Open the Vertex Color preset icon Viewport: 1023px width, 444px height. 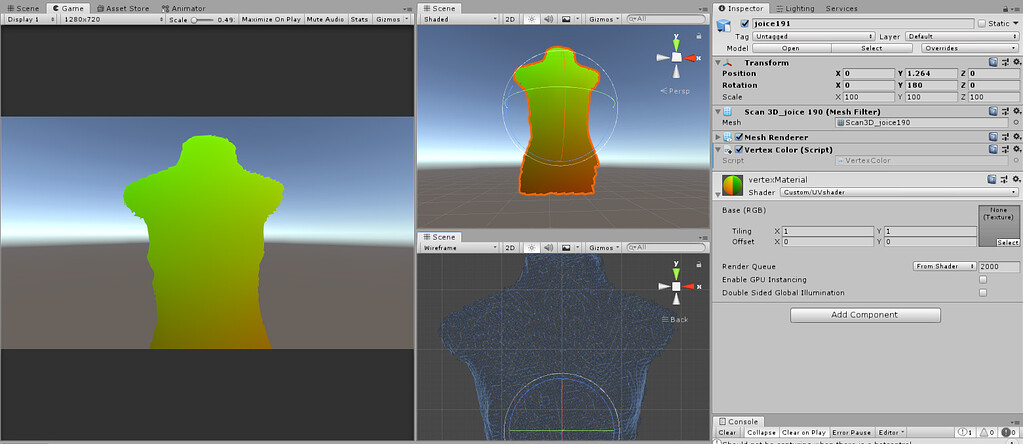pyautogui.click(x=1005, y=150)
